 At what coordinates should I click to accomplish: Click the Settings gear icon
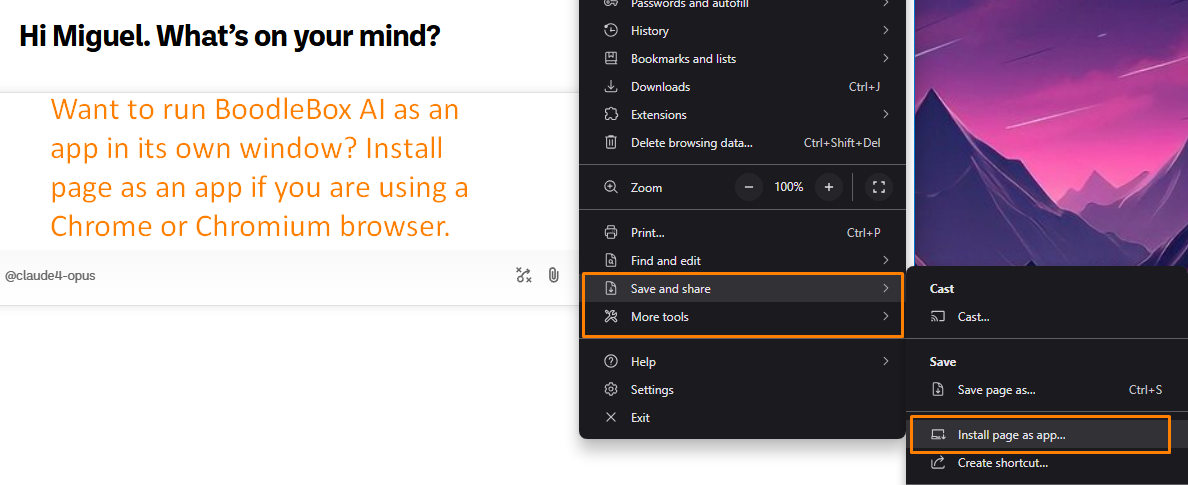coord(611,390)
